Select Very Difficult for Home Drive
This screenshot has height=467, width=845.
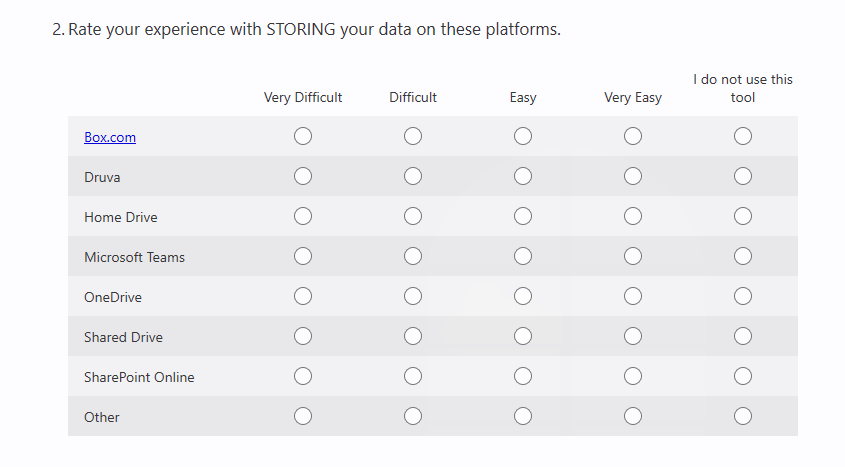(303, 216)
